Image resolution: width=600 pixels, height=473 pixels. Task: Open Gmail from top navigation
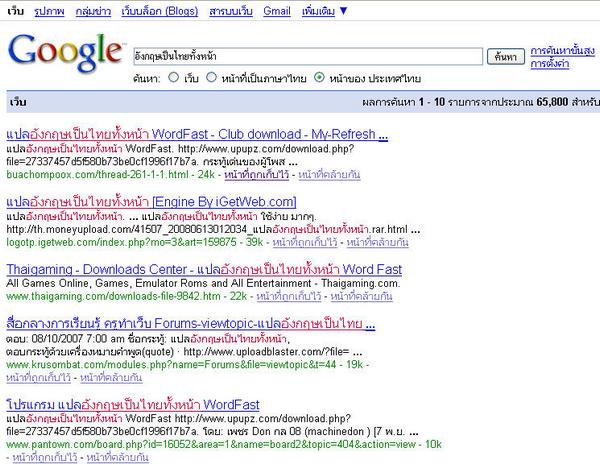(277, 11)
